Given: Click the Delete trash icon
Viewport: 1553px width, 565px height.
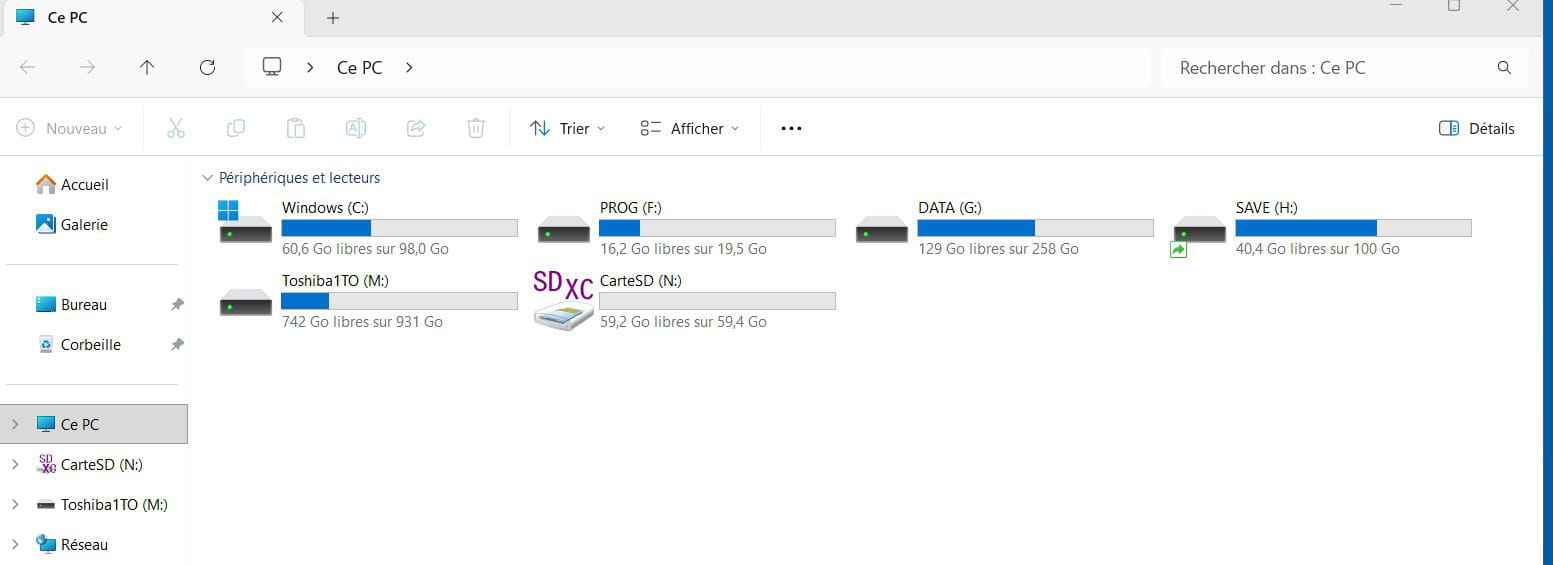Looking at the screenshot, I should (x=476, y=128).
